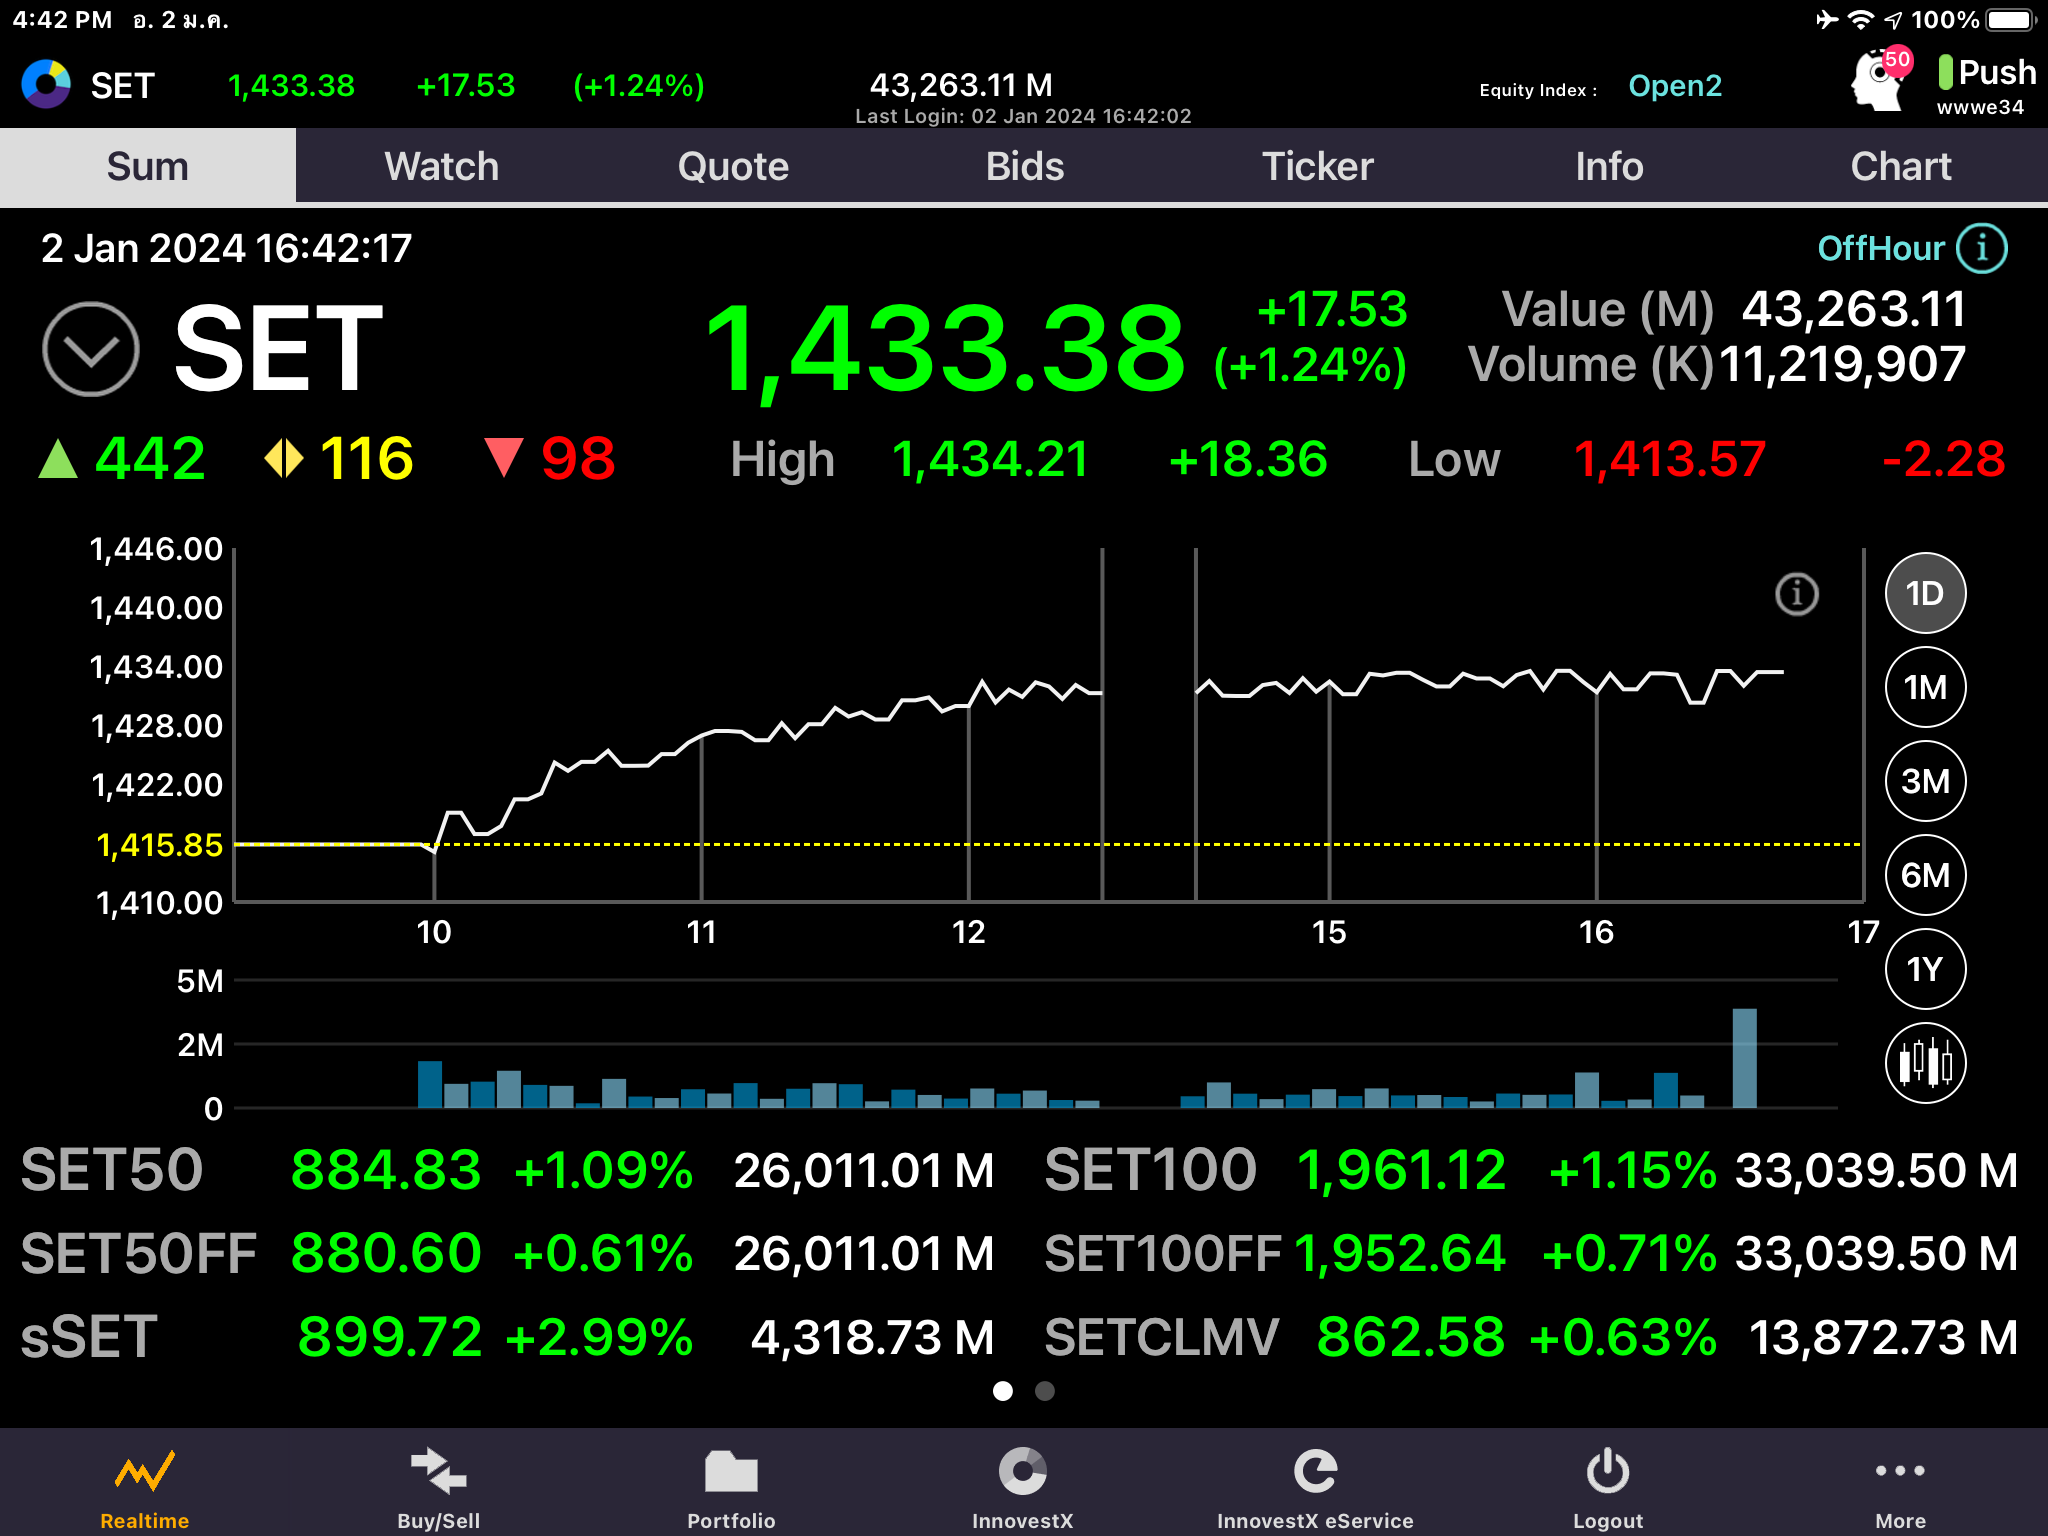Viewport: 2048px width, 1536px height.
Task: Open the Equity Index Open2 status
Action: coord(1674,86)
